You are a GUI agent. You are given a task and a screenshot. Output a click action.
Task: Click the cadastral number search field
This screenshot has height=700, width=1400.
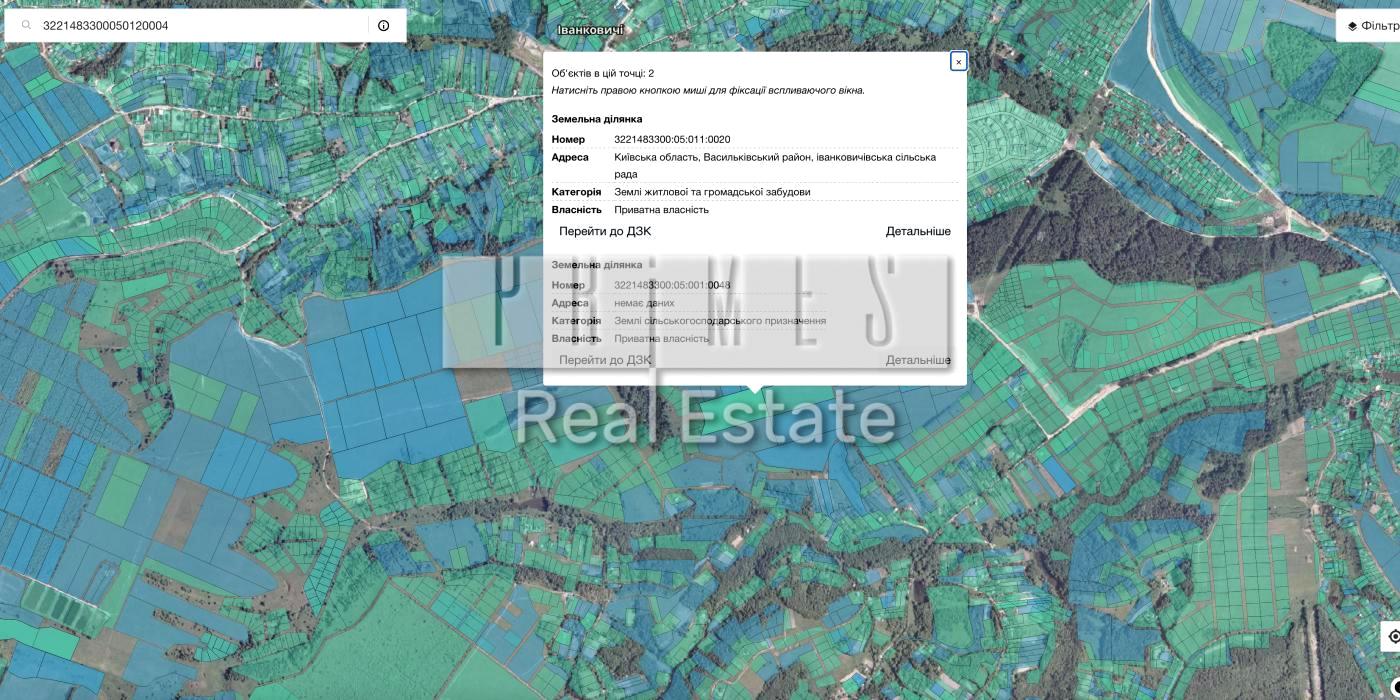(x=200, y=26)
